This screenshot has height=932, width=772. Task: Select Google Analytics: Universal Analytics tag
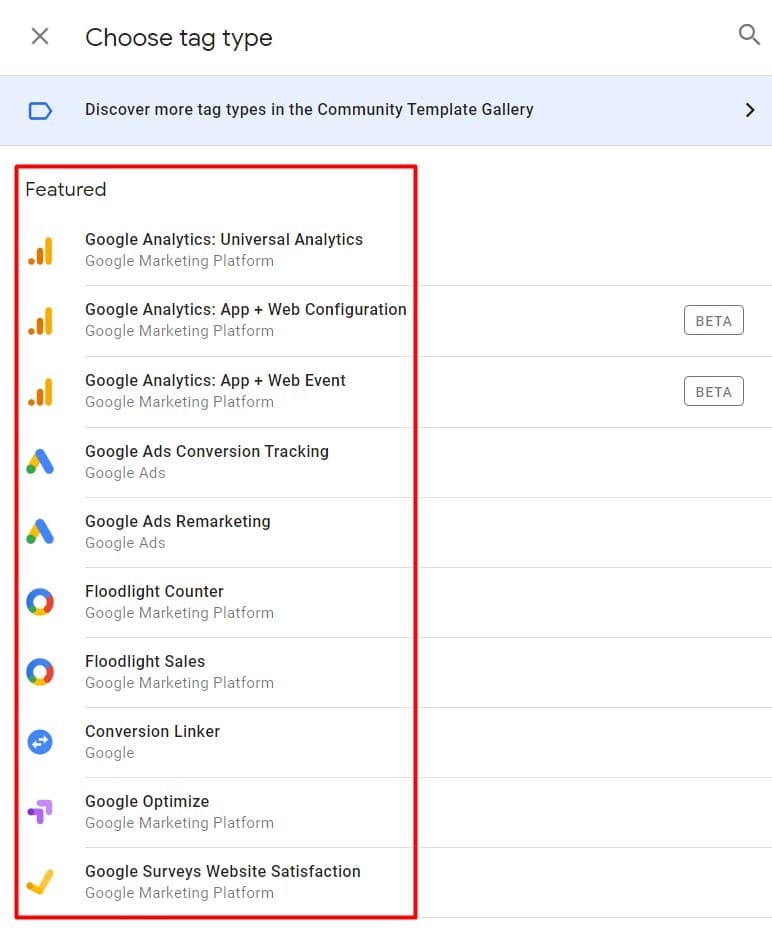tap(223, 240)
